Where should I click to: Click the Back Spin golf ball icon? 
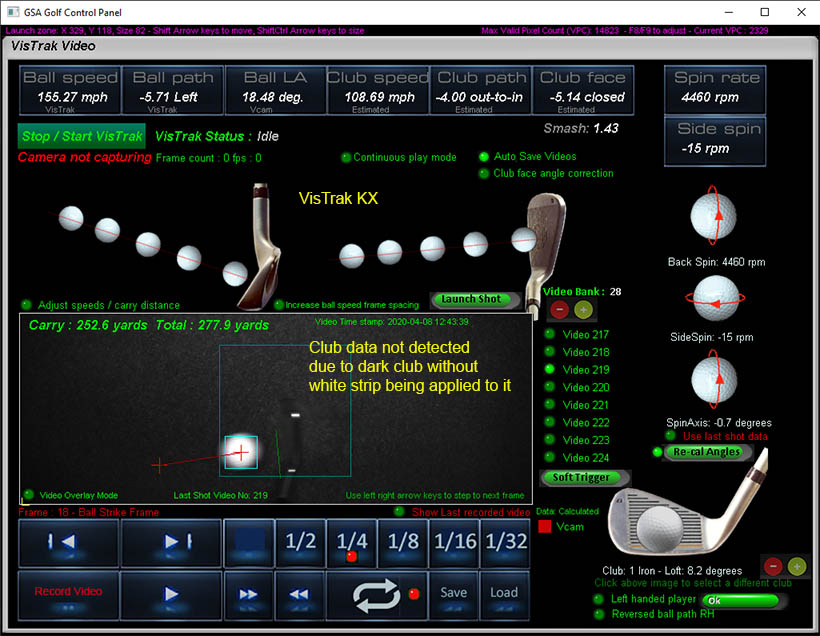click(713, 216)
